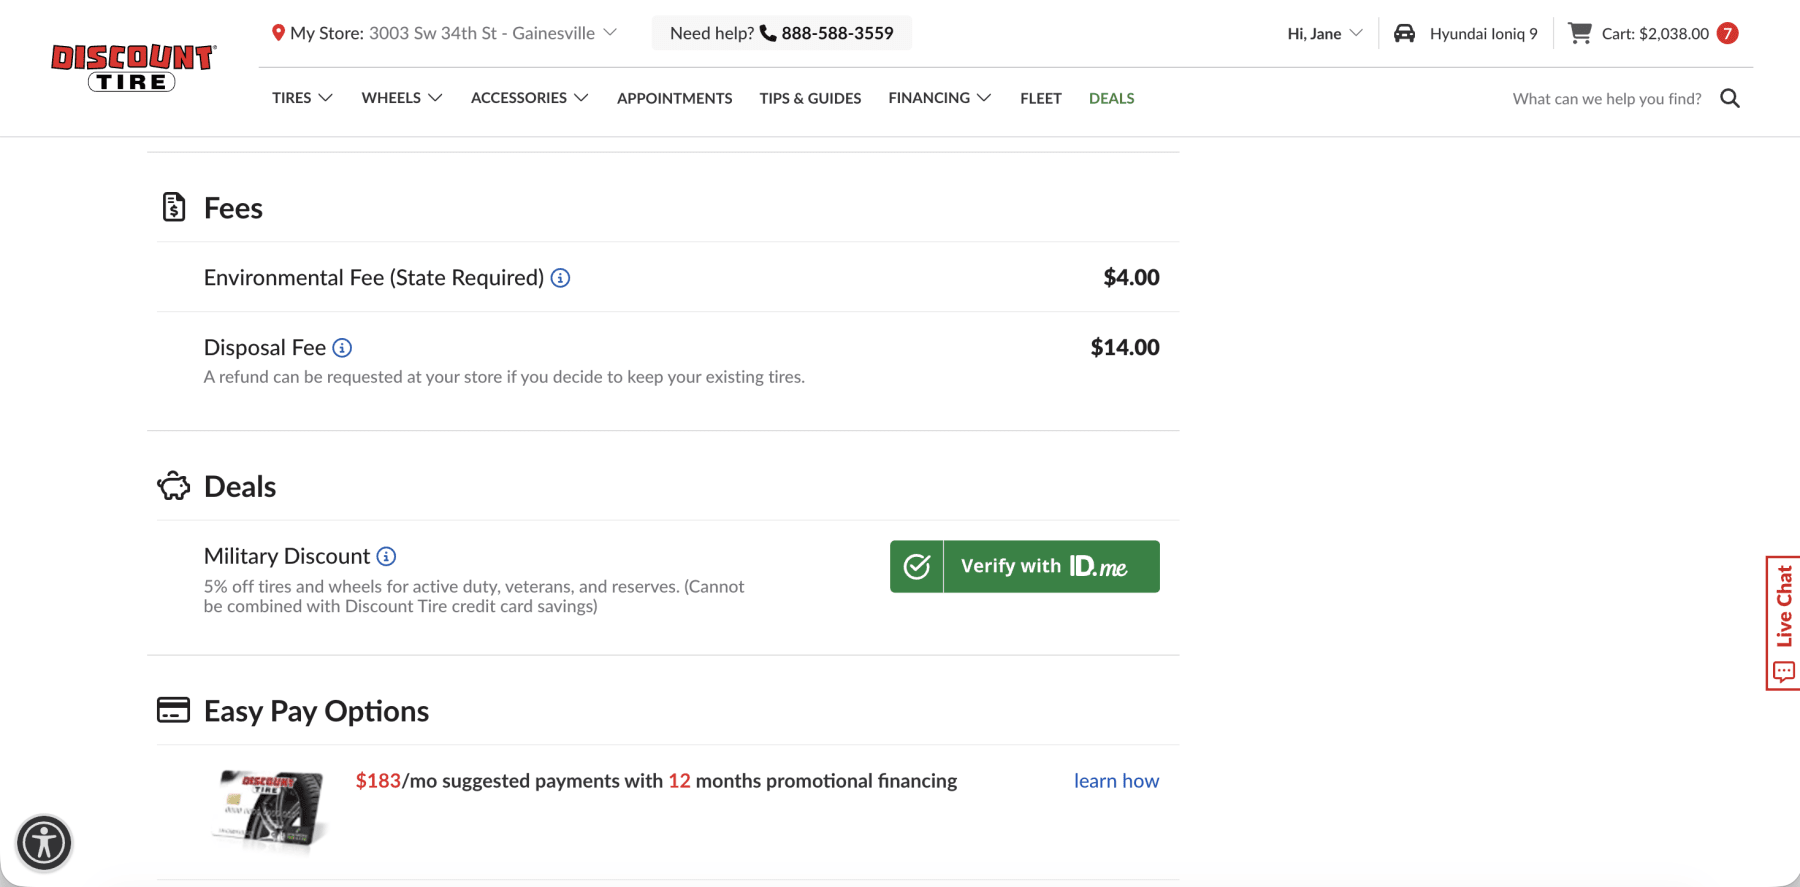The width and height of the screenshot is (1800, 887).
Task: Expand the My Store location selector
Action: point(611,32)
